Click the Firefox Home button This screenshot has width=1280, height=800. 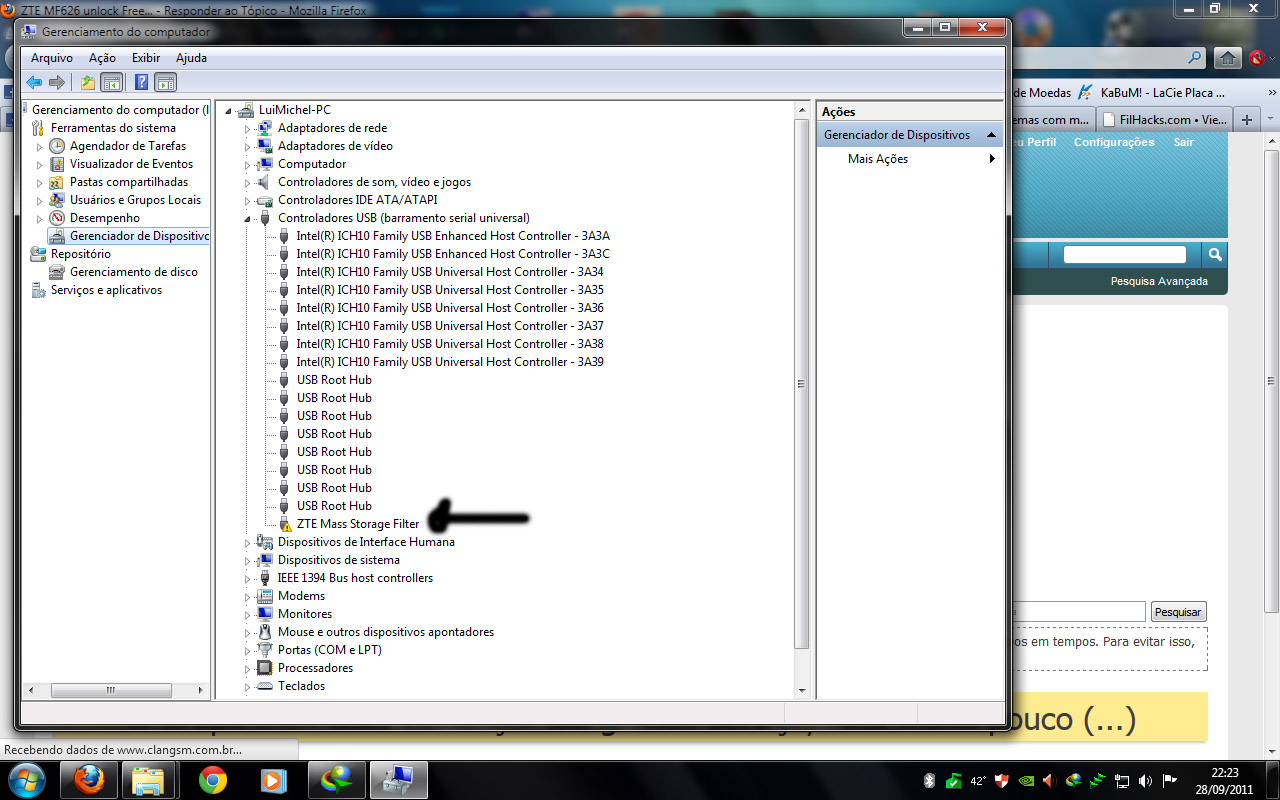(1228, 58)
